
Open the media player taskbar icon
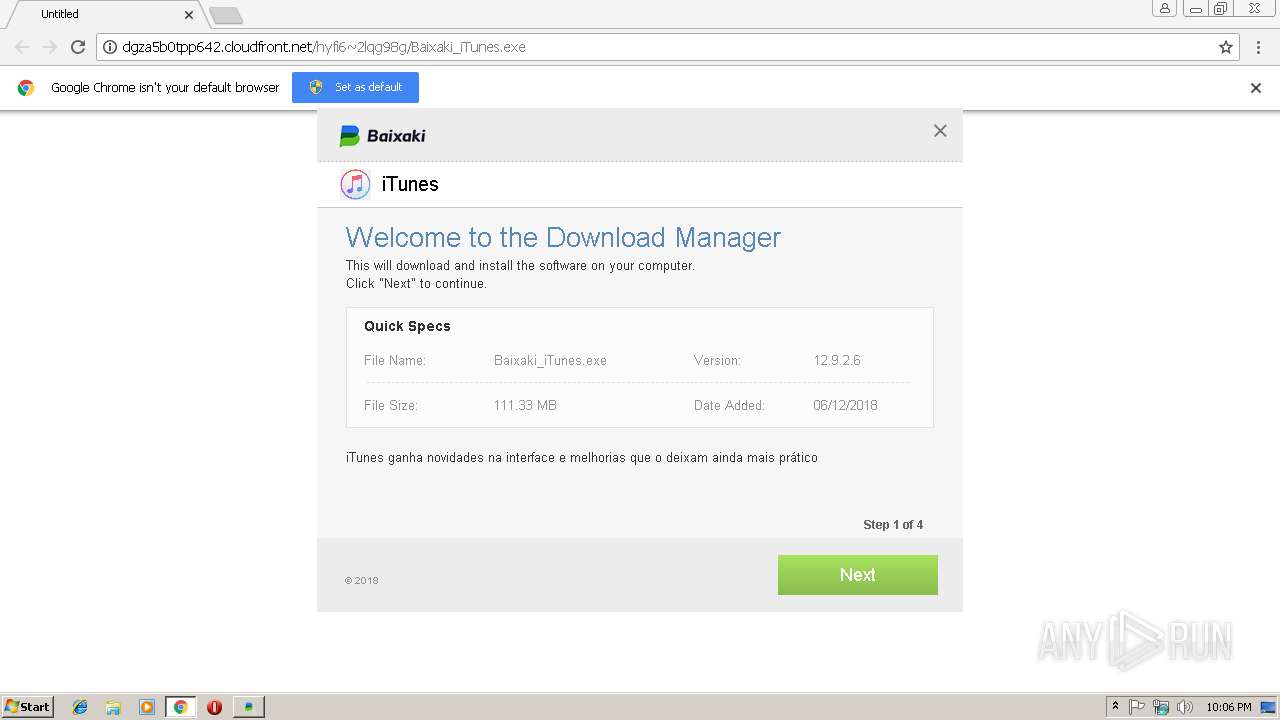pyautogui.click(x=147, y=707)
